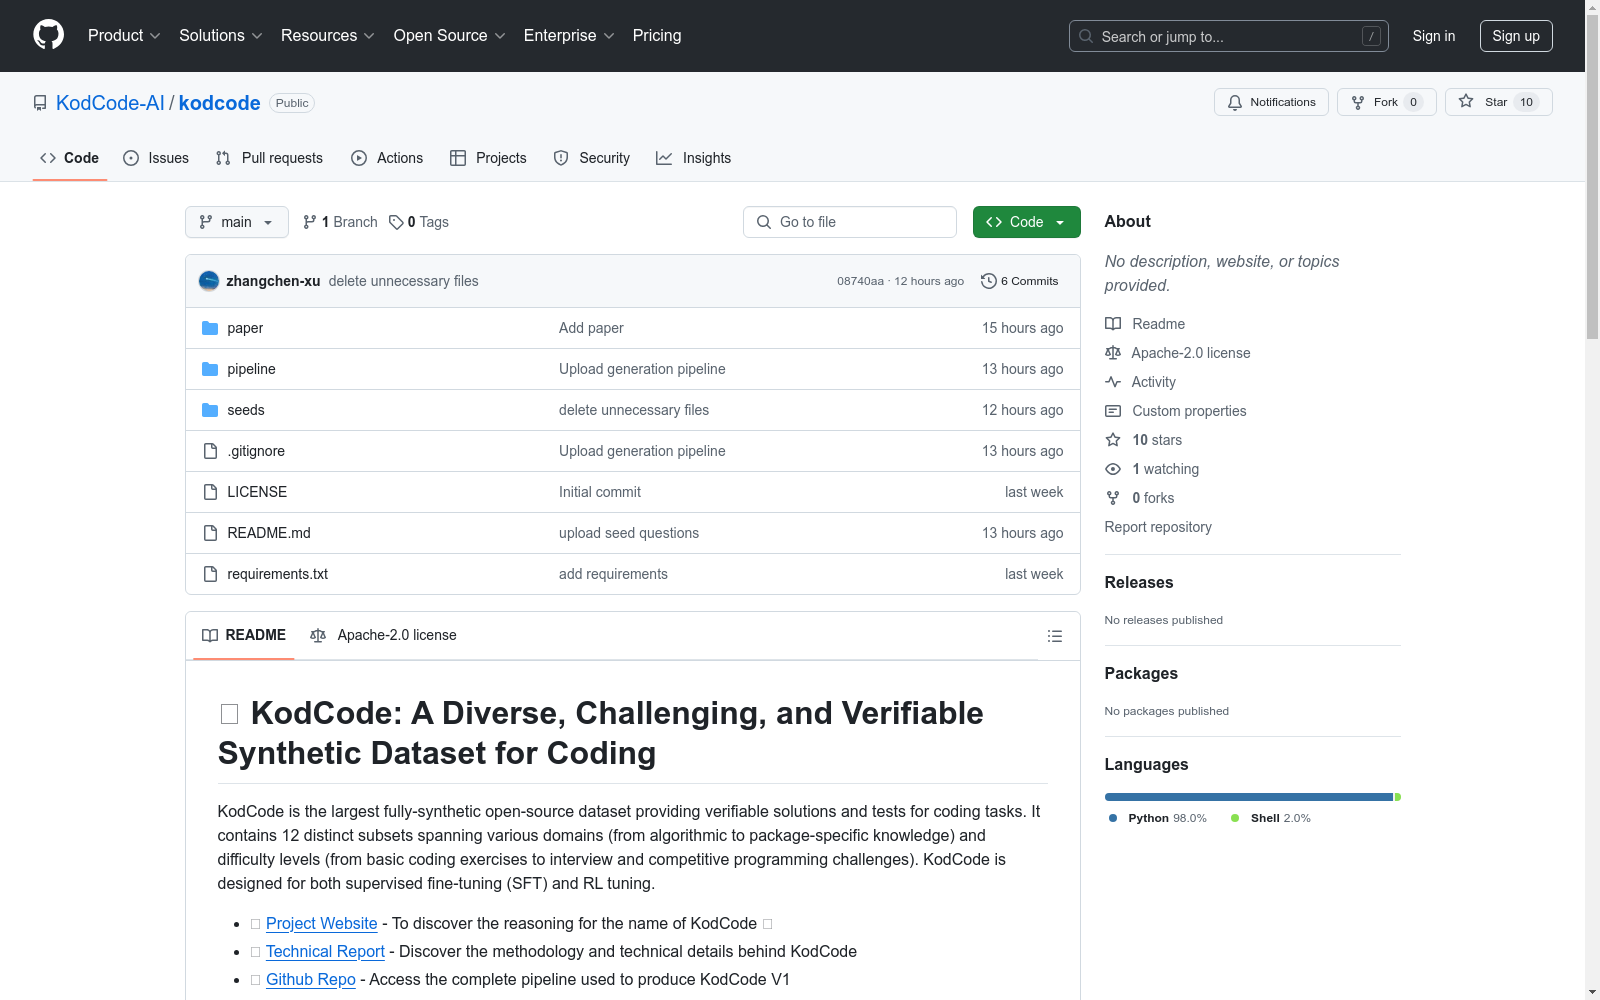Click the search magnifier icon in header
This screenshot has width=1600, height=1000.
point(1086,36)
